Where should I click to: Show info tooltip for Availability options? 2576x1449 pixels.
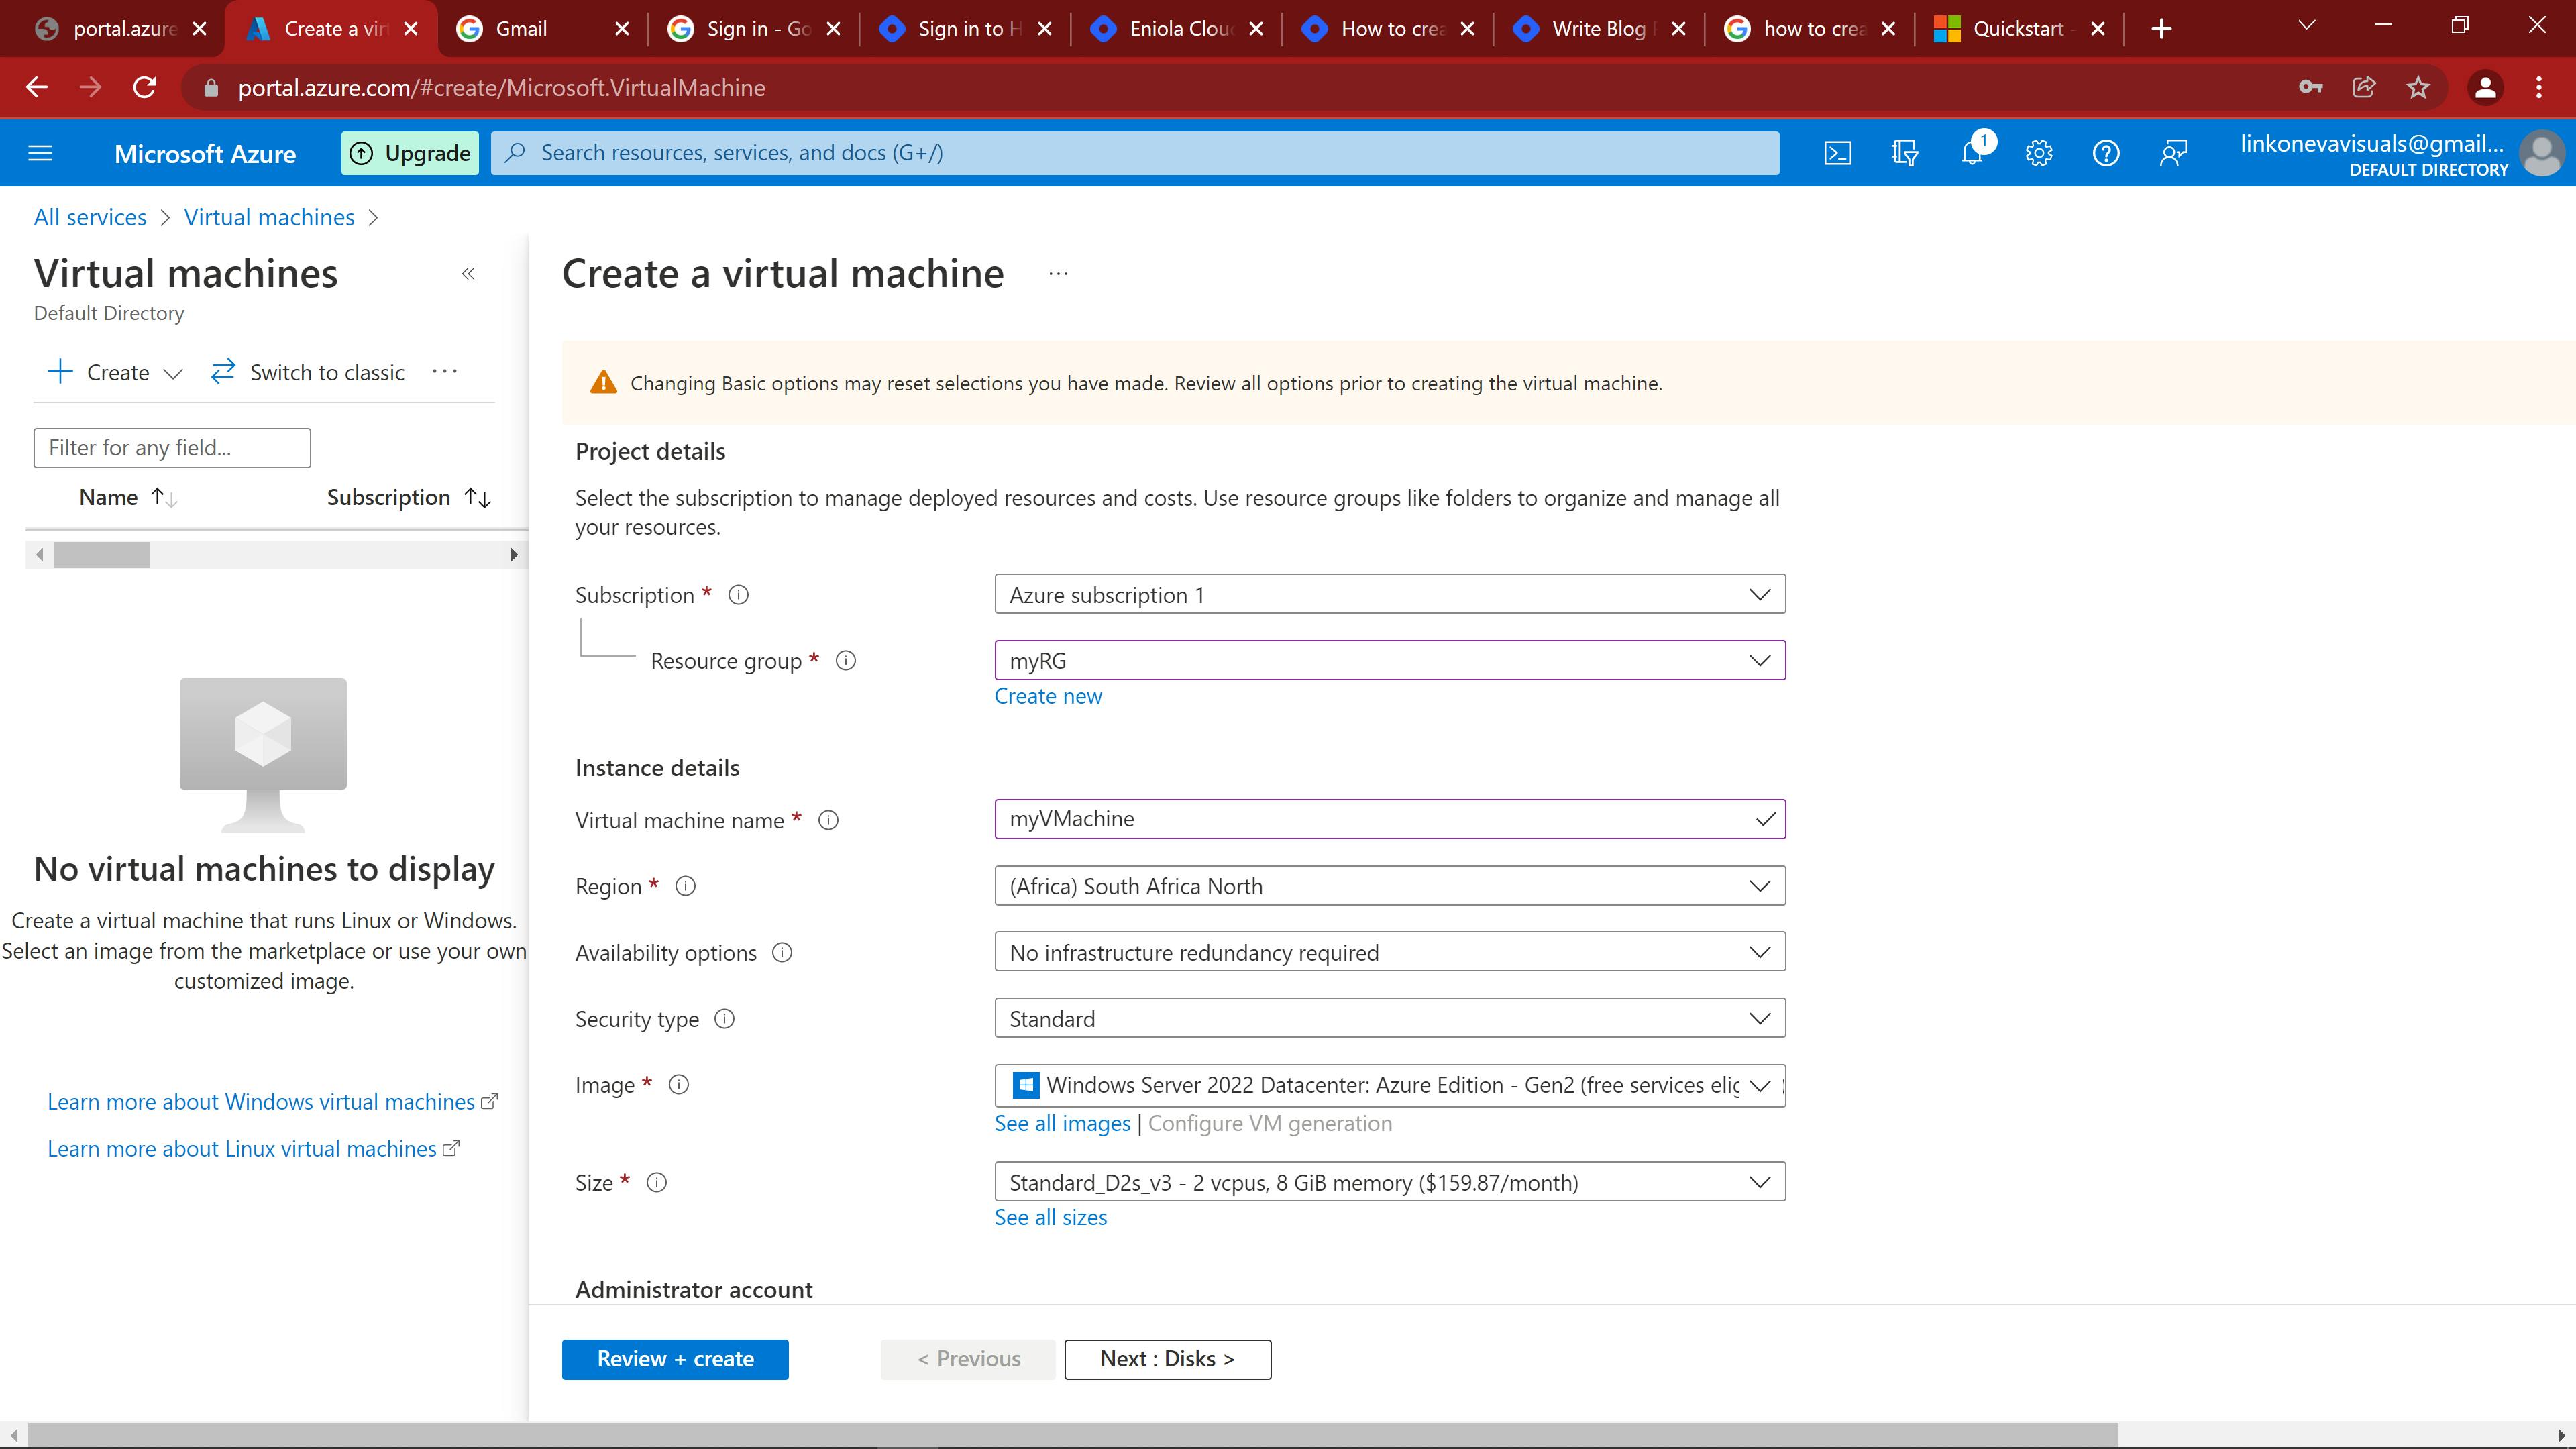tap(782, 953)
